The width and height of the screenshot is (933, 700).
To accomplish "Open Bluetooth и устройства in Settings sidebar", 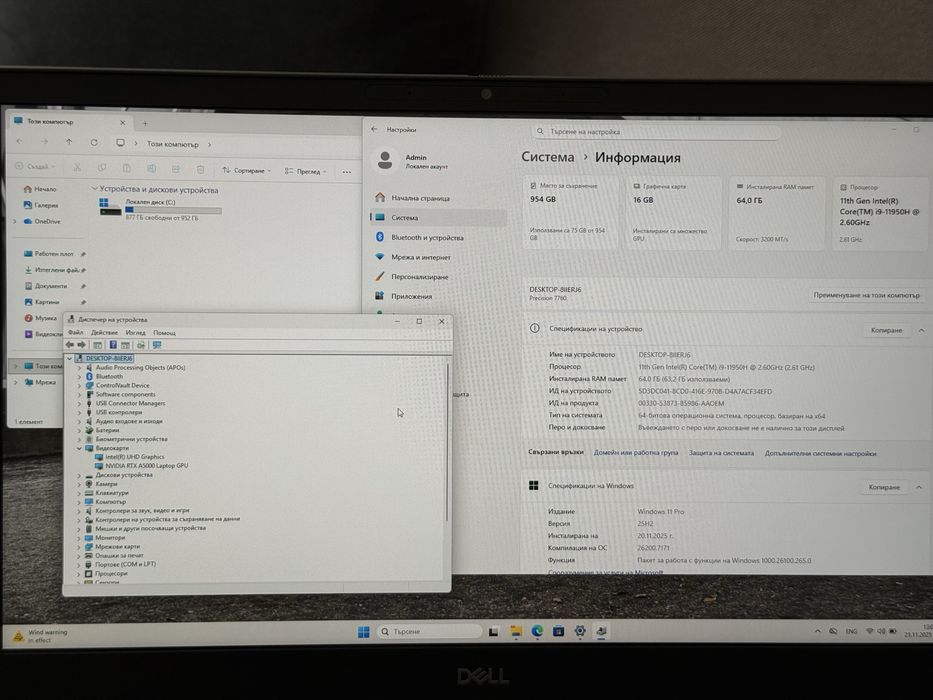I will [x=439, y=237].
